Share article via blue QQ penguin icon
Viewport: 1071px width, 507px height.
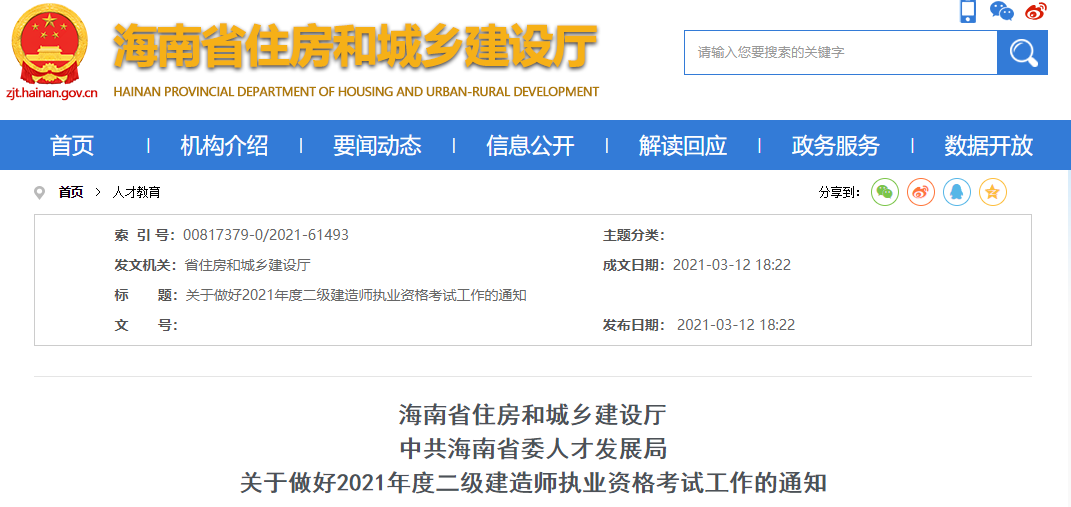coord(957,192)
